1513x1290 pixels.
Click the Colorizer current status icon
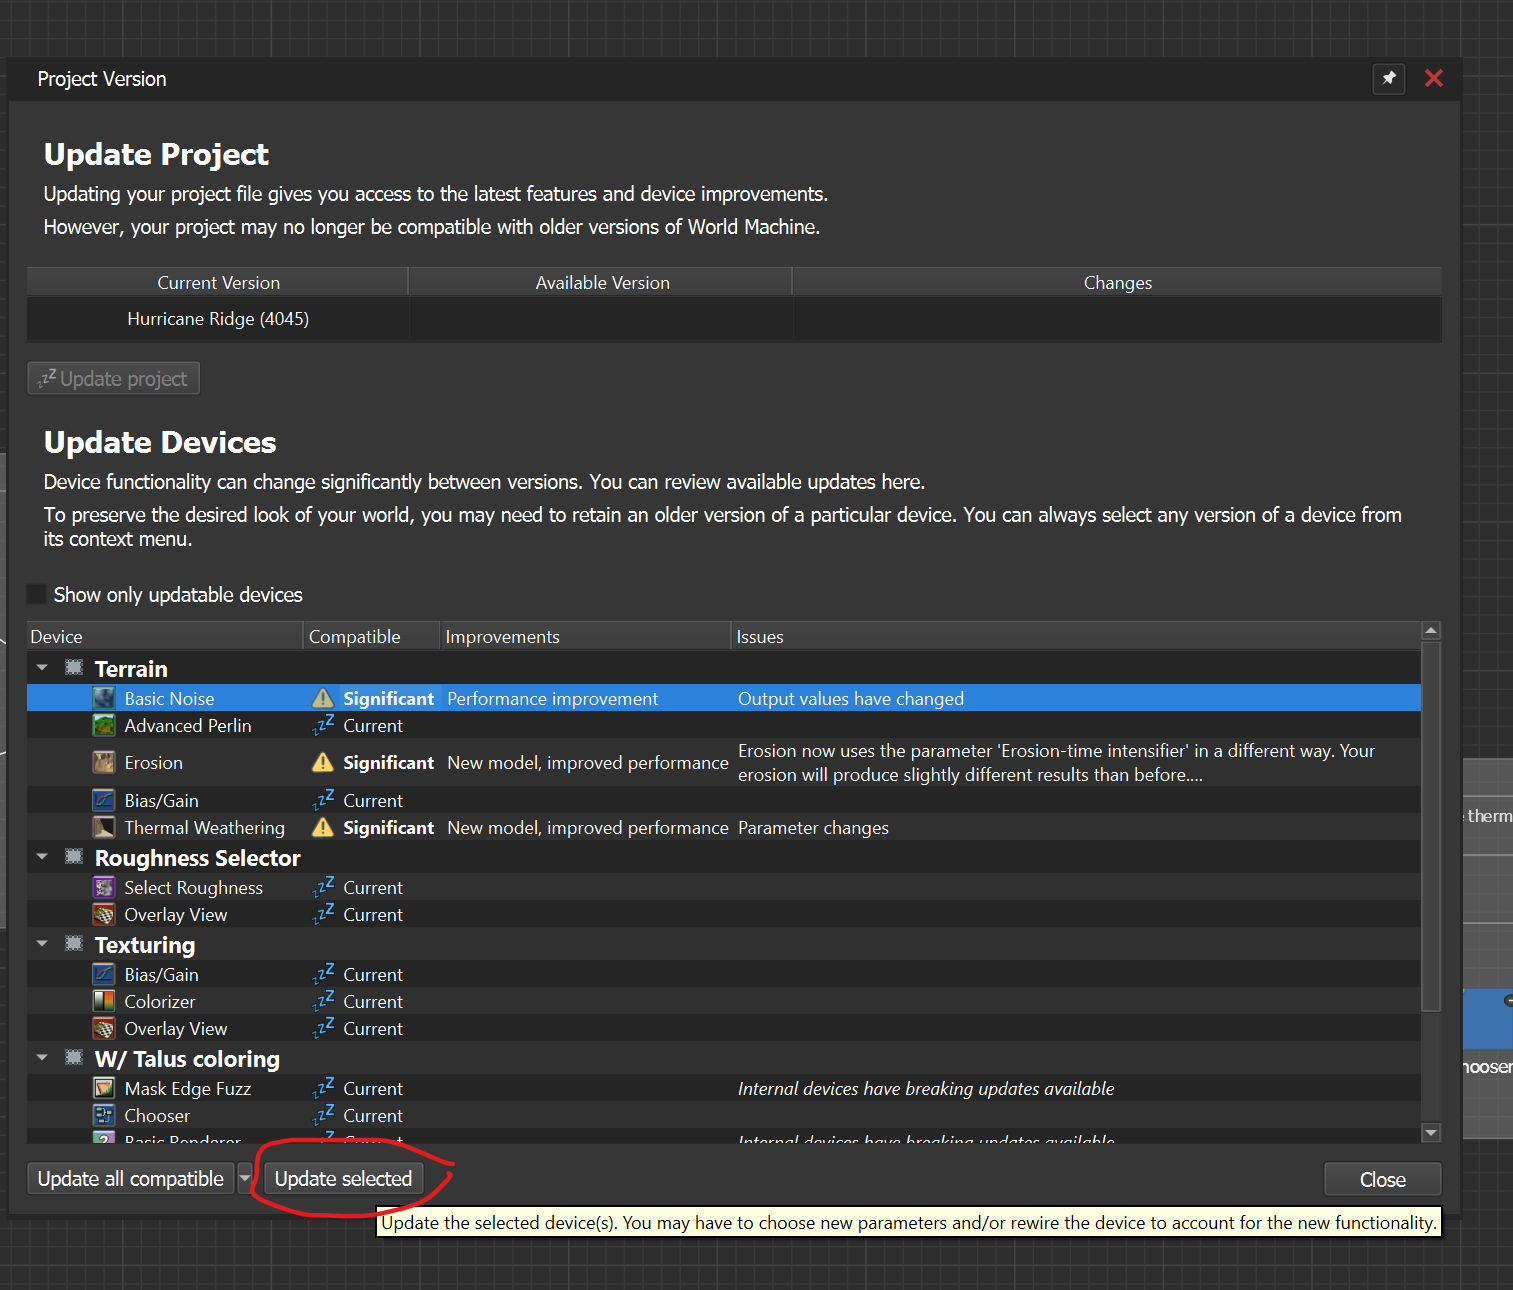pos(323,1001)
